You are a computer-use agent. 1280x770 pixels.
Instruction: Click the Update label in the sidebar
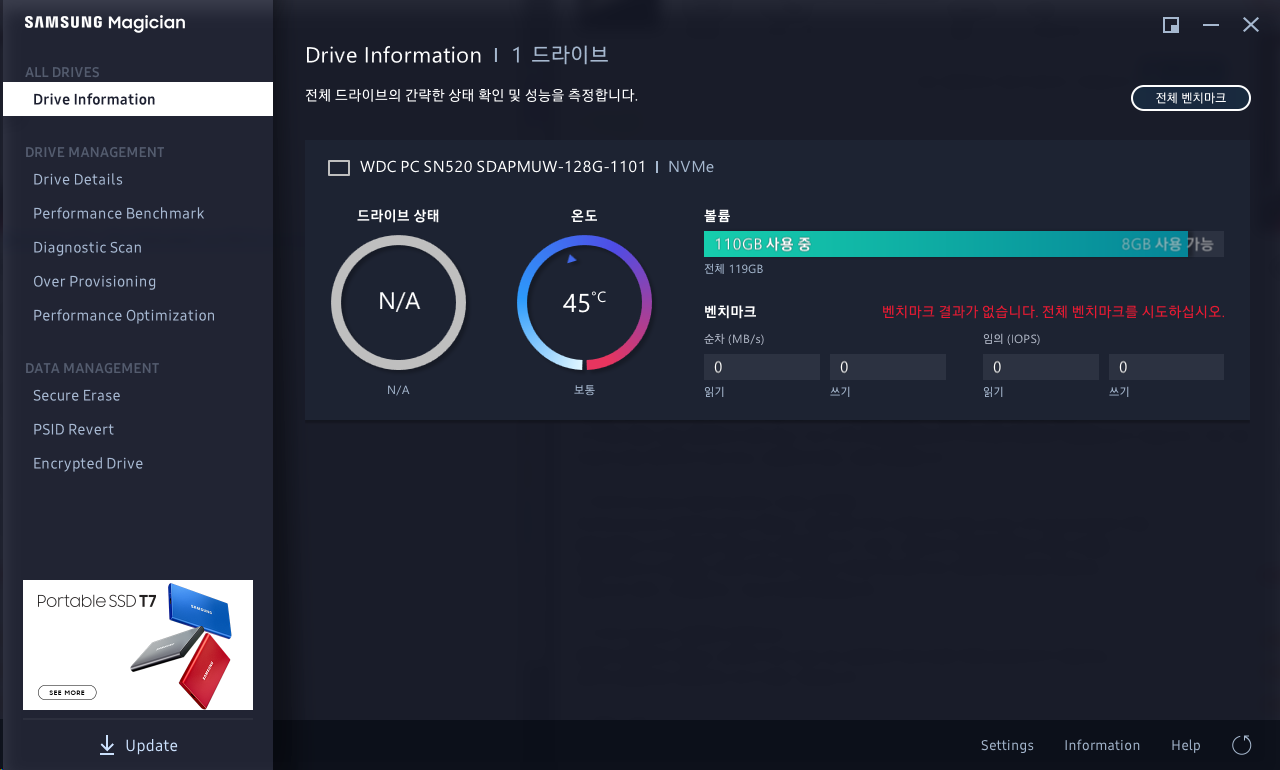point(152,745)
